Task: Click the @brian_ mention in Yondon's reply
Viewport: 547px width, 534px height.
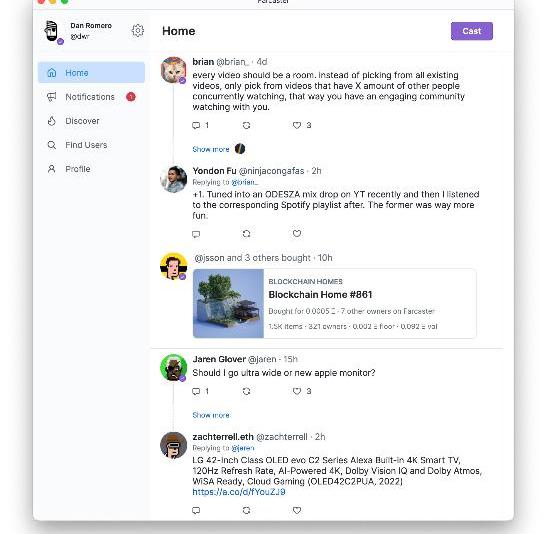Action: (245, 182)
